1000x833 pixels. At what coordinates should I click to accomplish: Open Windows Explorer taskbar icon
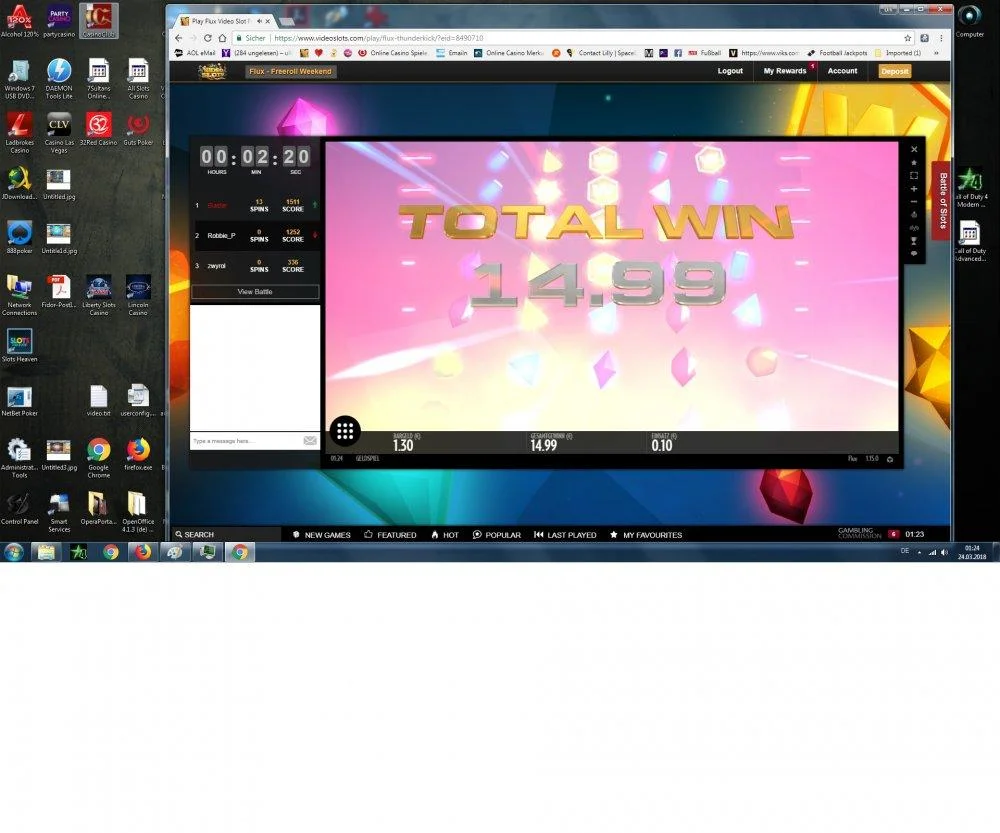[46, 552]
